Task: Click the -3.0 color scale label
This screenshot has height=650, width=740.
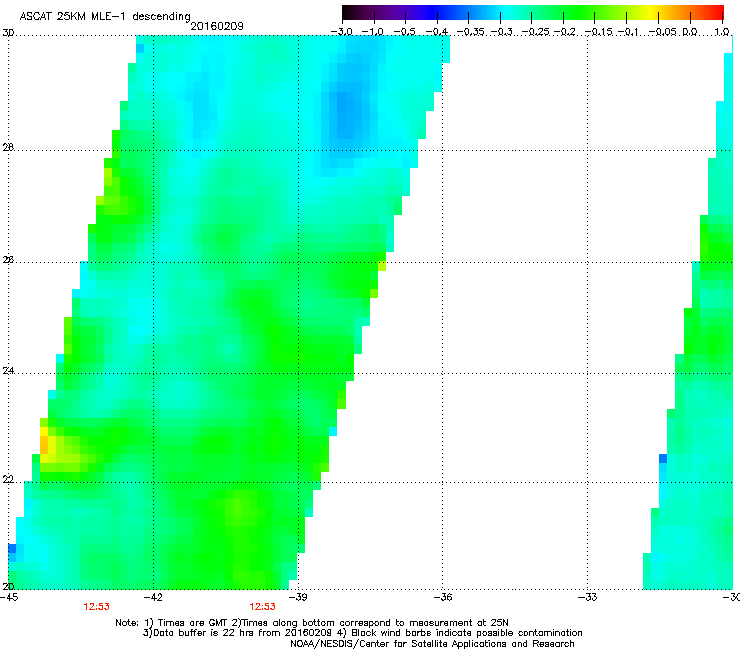Action: 341,32
